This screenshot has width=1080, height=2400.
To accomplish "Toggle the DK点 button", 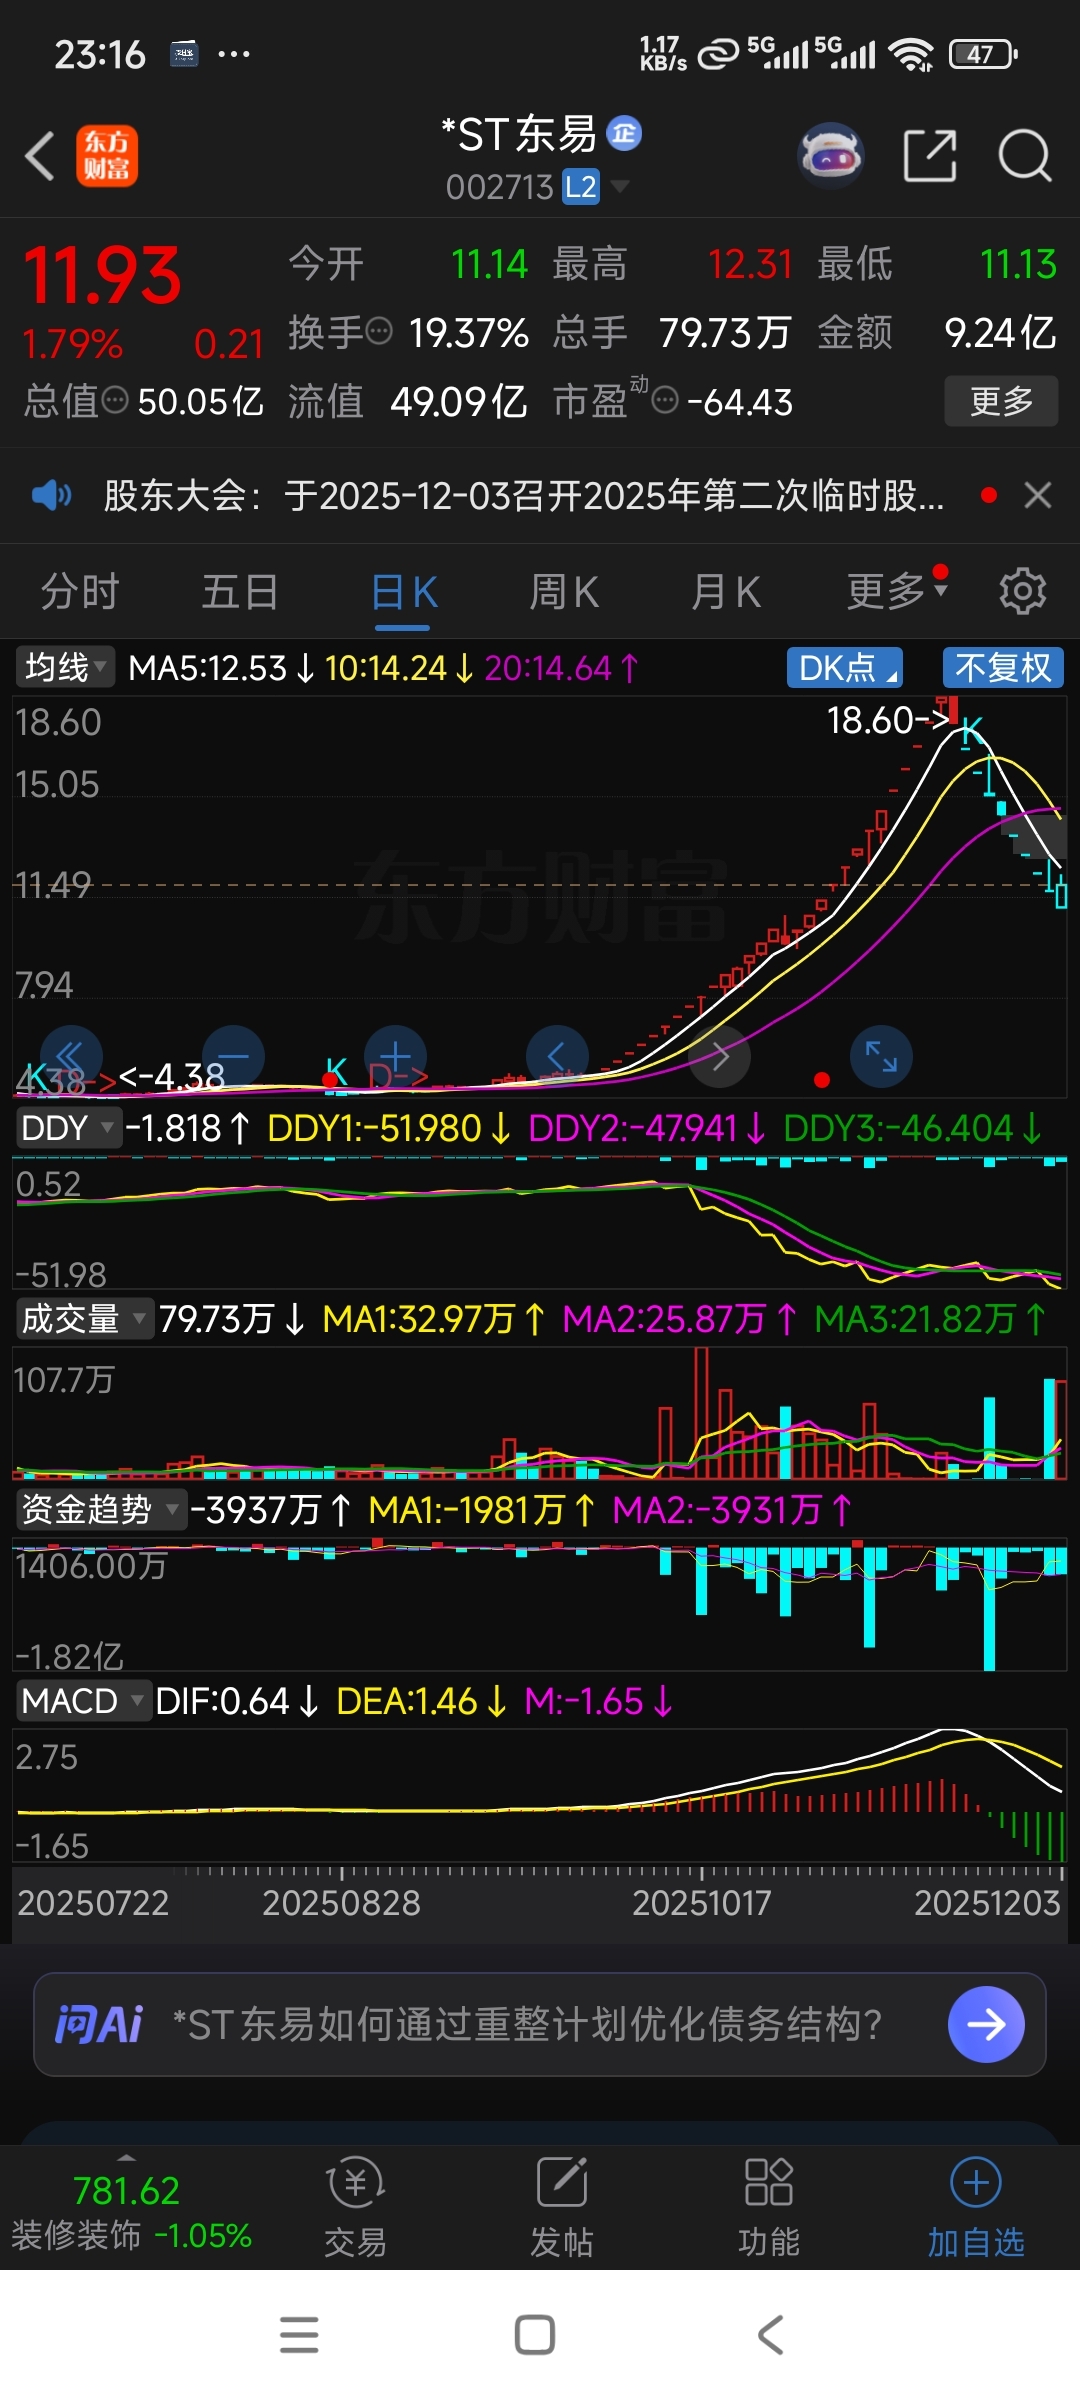I will click(845, 667).
